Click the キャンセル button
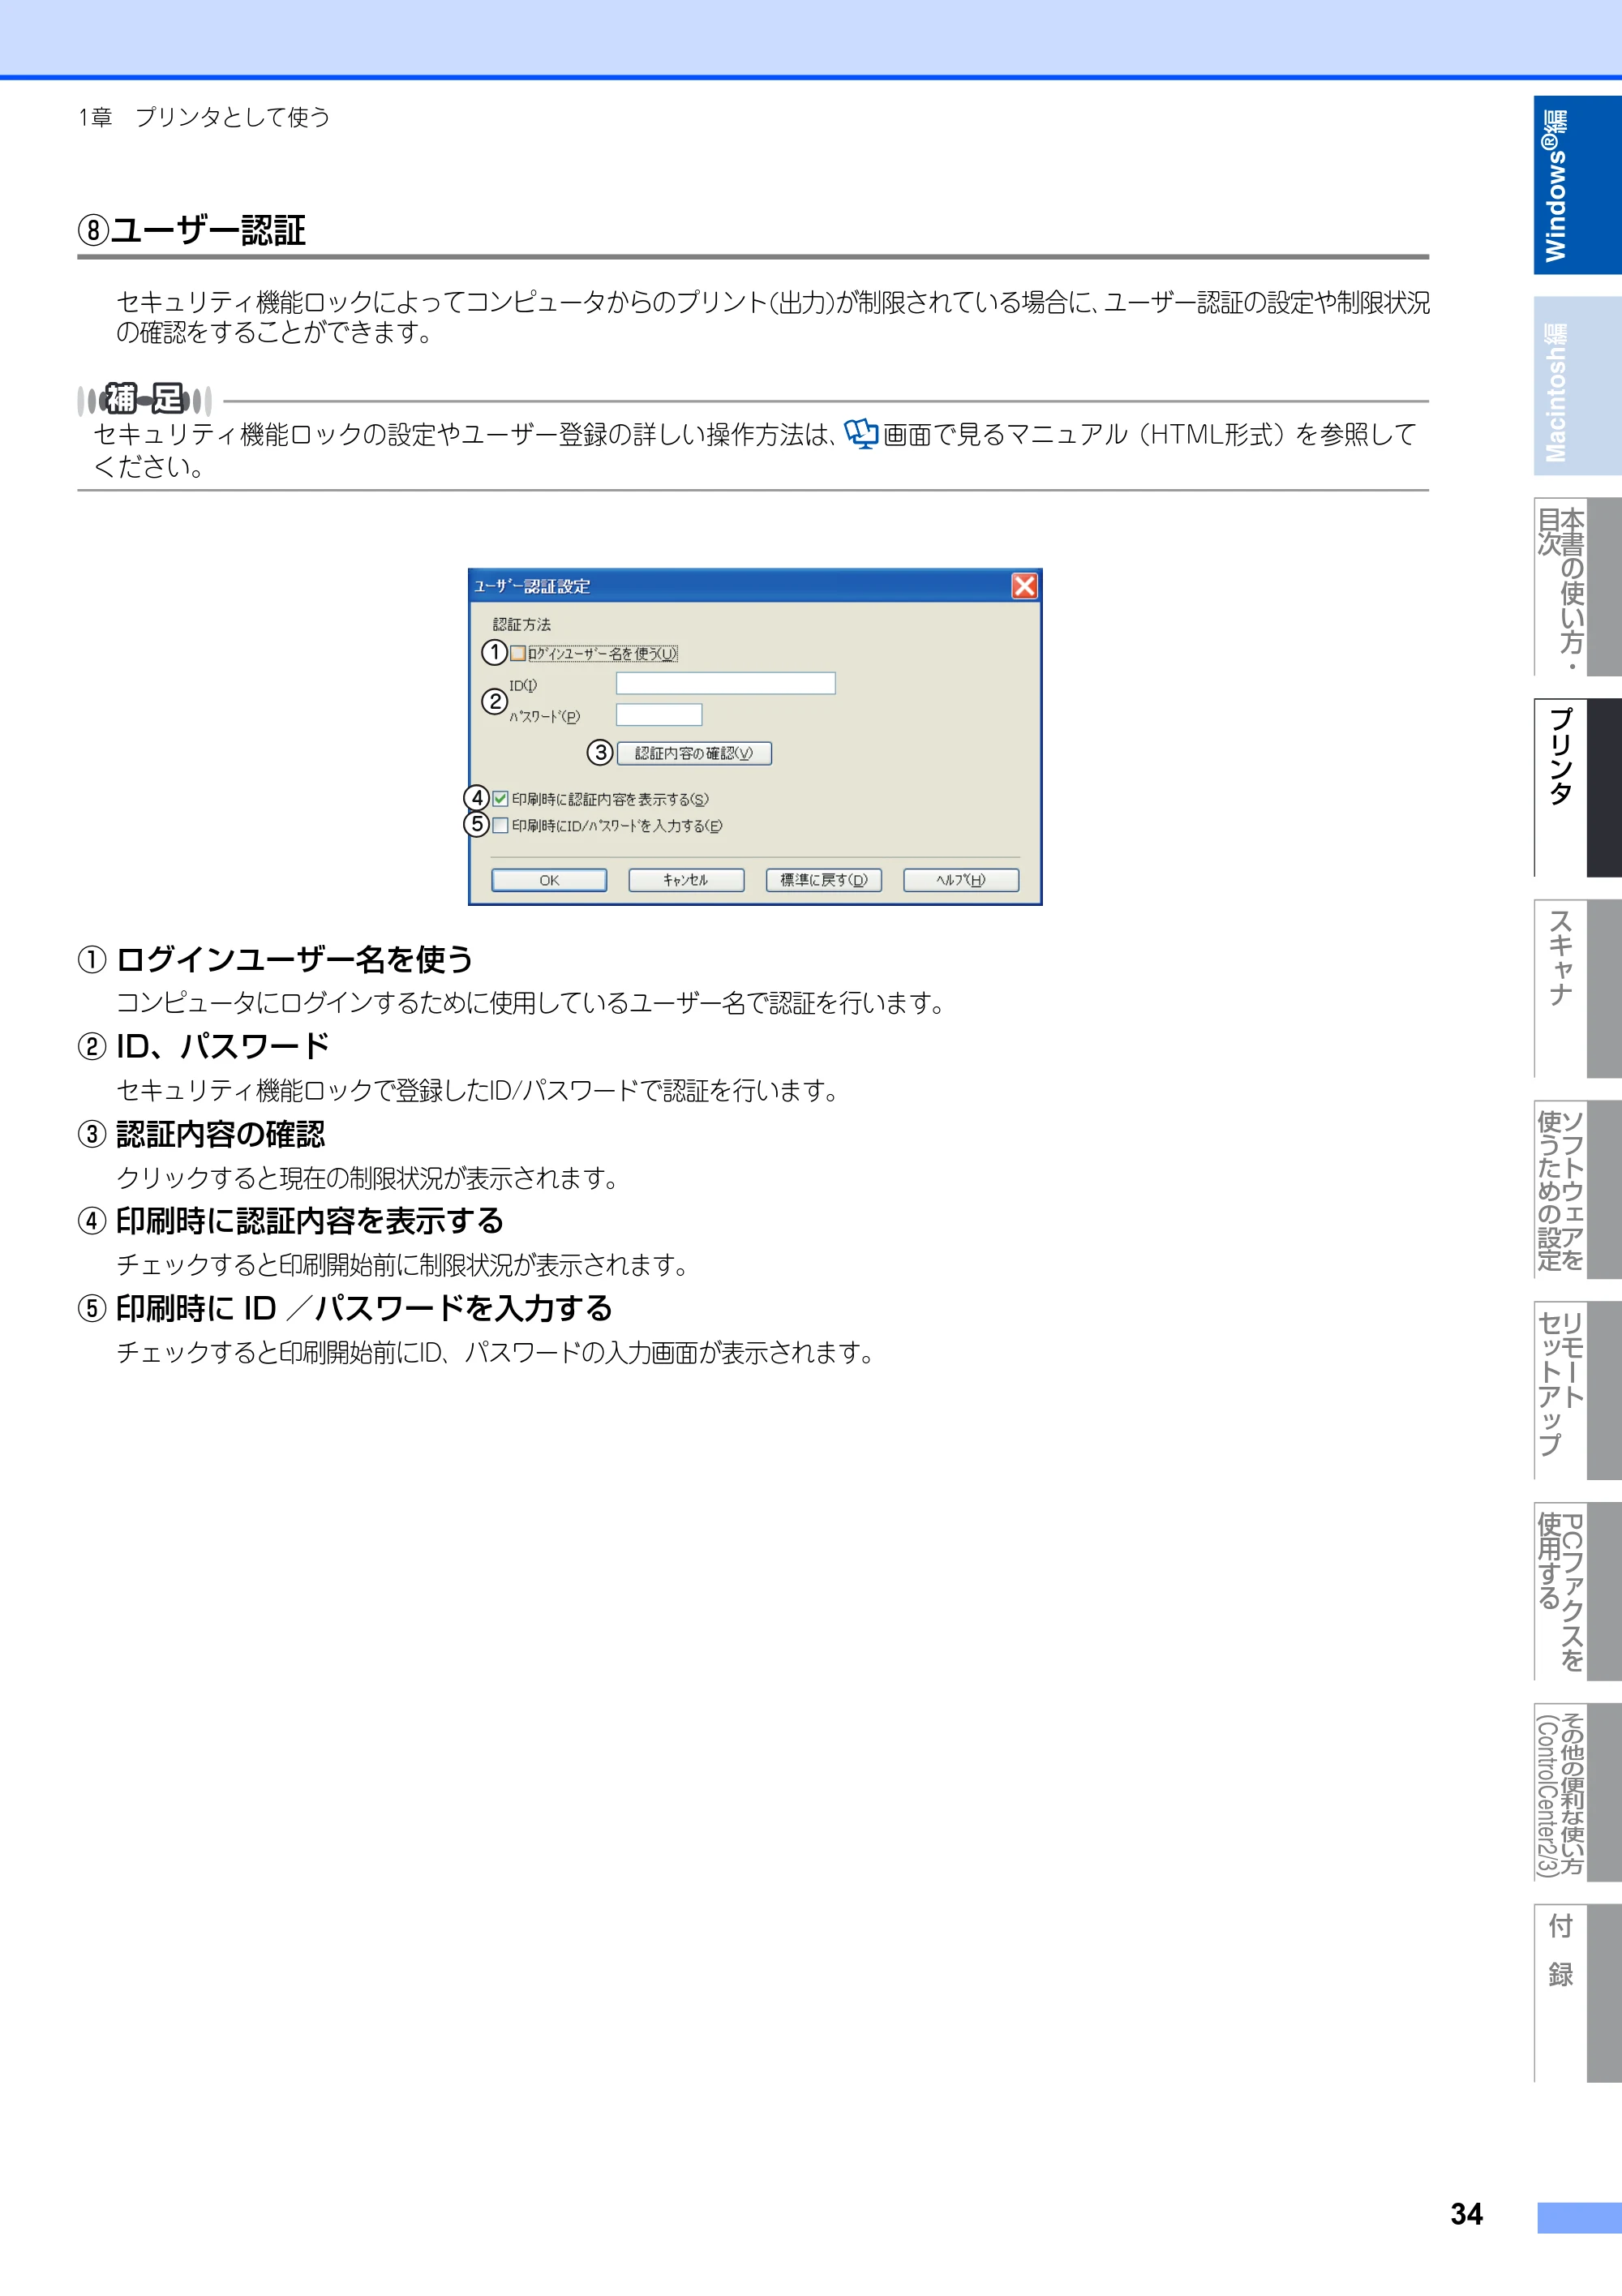The image size is (1622, 2296). coord(686,880)
